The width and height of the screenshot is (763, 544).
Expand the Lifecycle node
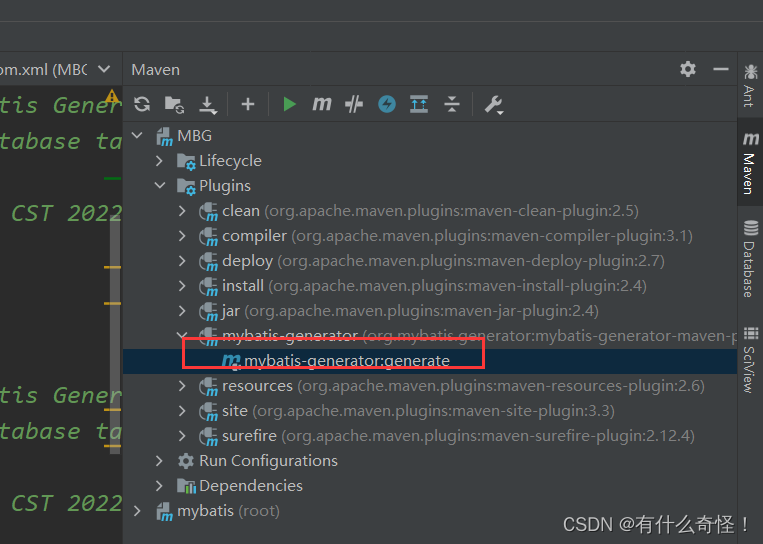click(159, 161)
